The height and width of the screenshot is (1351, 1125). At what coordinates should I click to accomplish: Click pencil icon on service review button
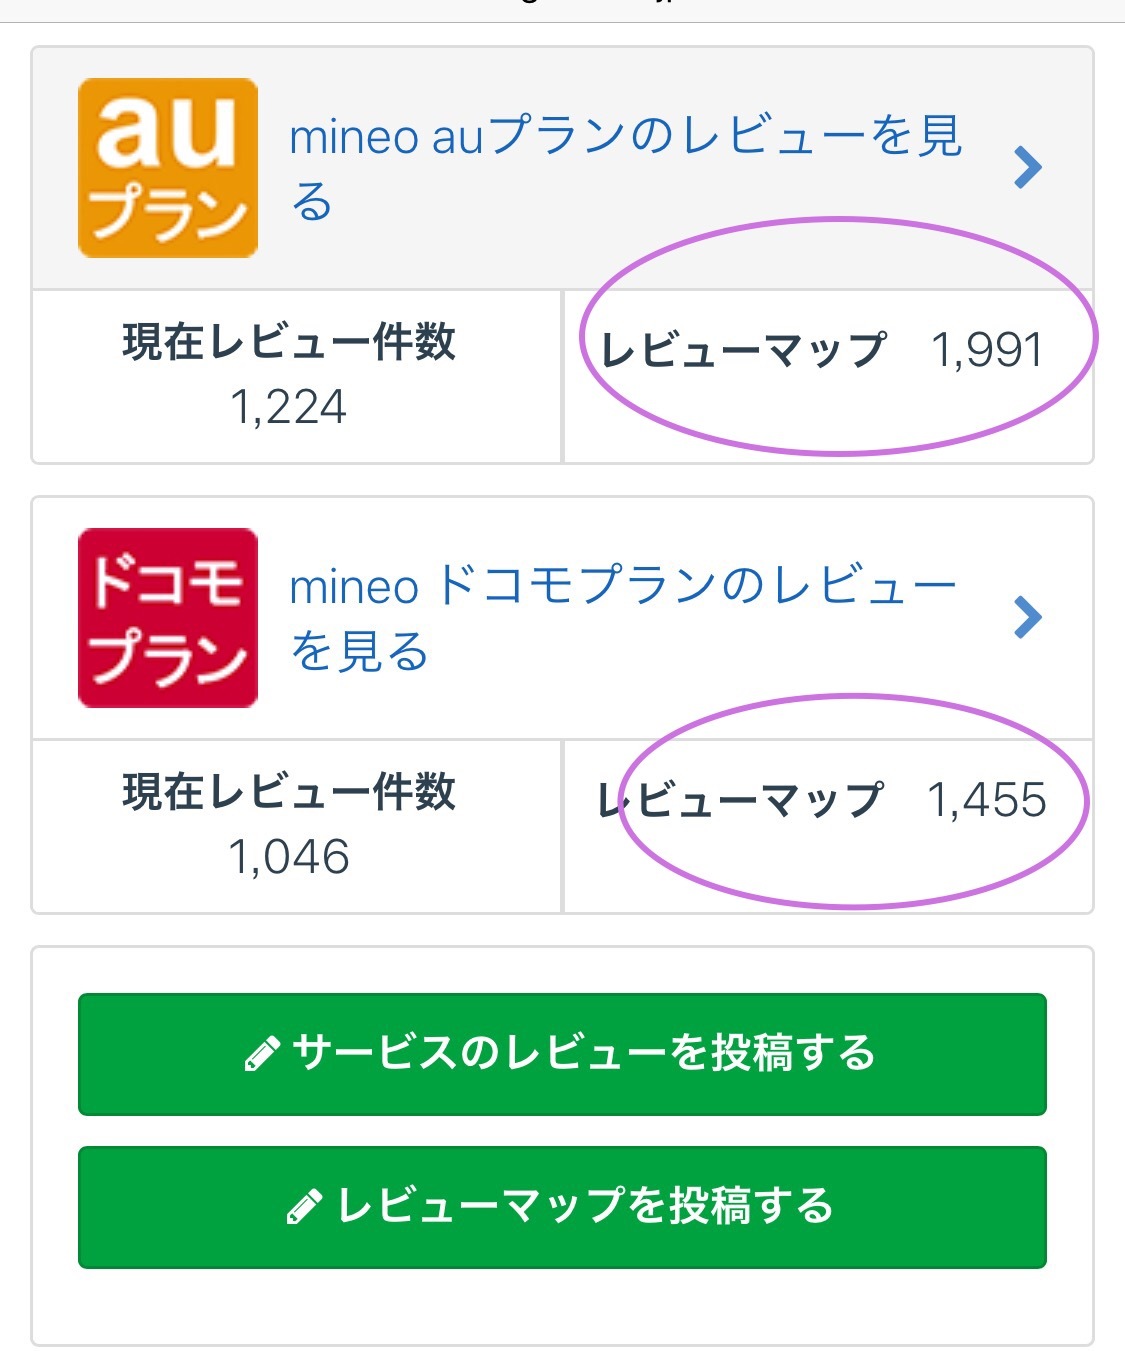tap(262, 1055)
